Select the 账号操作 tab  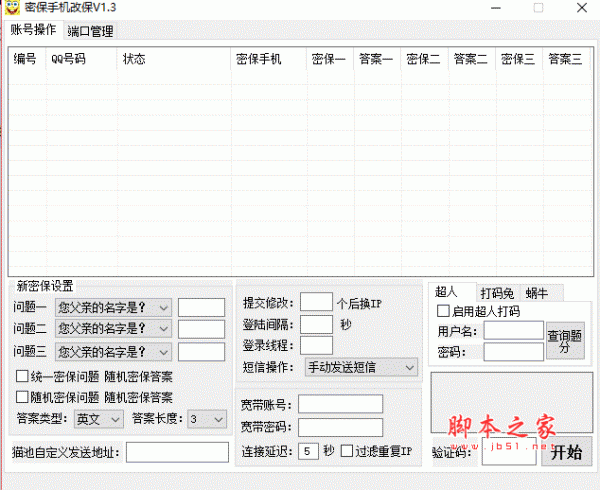coord(33,30)
